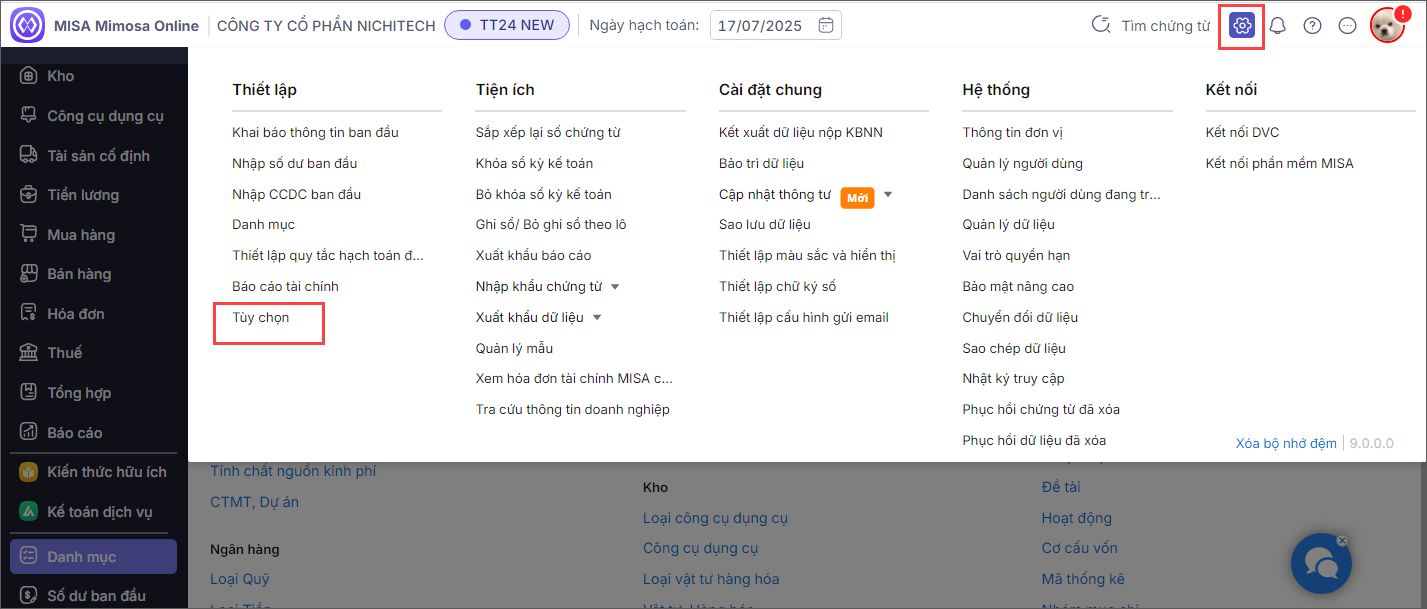Open Bán hàng sidebar icon
1427x609 pixels.
(29, 273)
